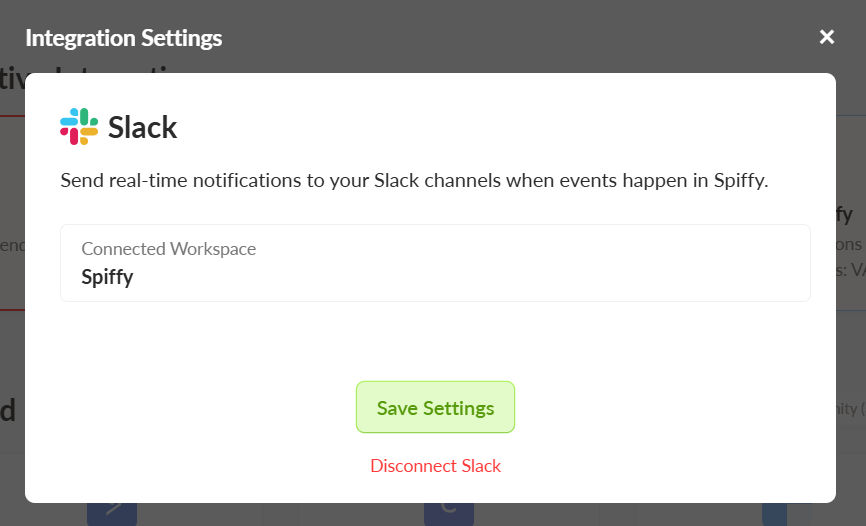
Task: Click the "Integration Settings" dialog title
Action: click(123, 38)
